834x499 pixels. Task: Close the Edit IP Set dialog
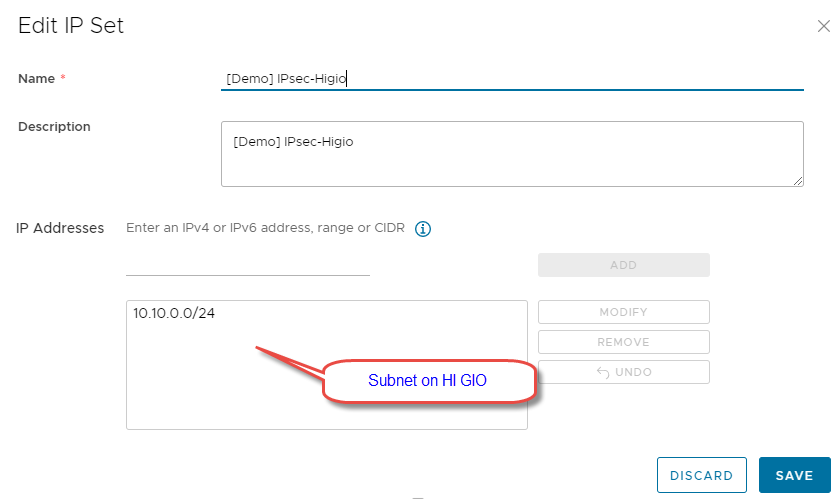pos(823,26)
